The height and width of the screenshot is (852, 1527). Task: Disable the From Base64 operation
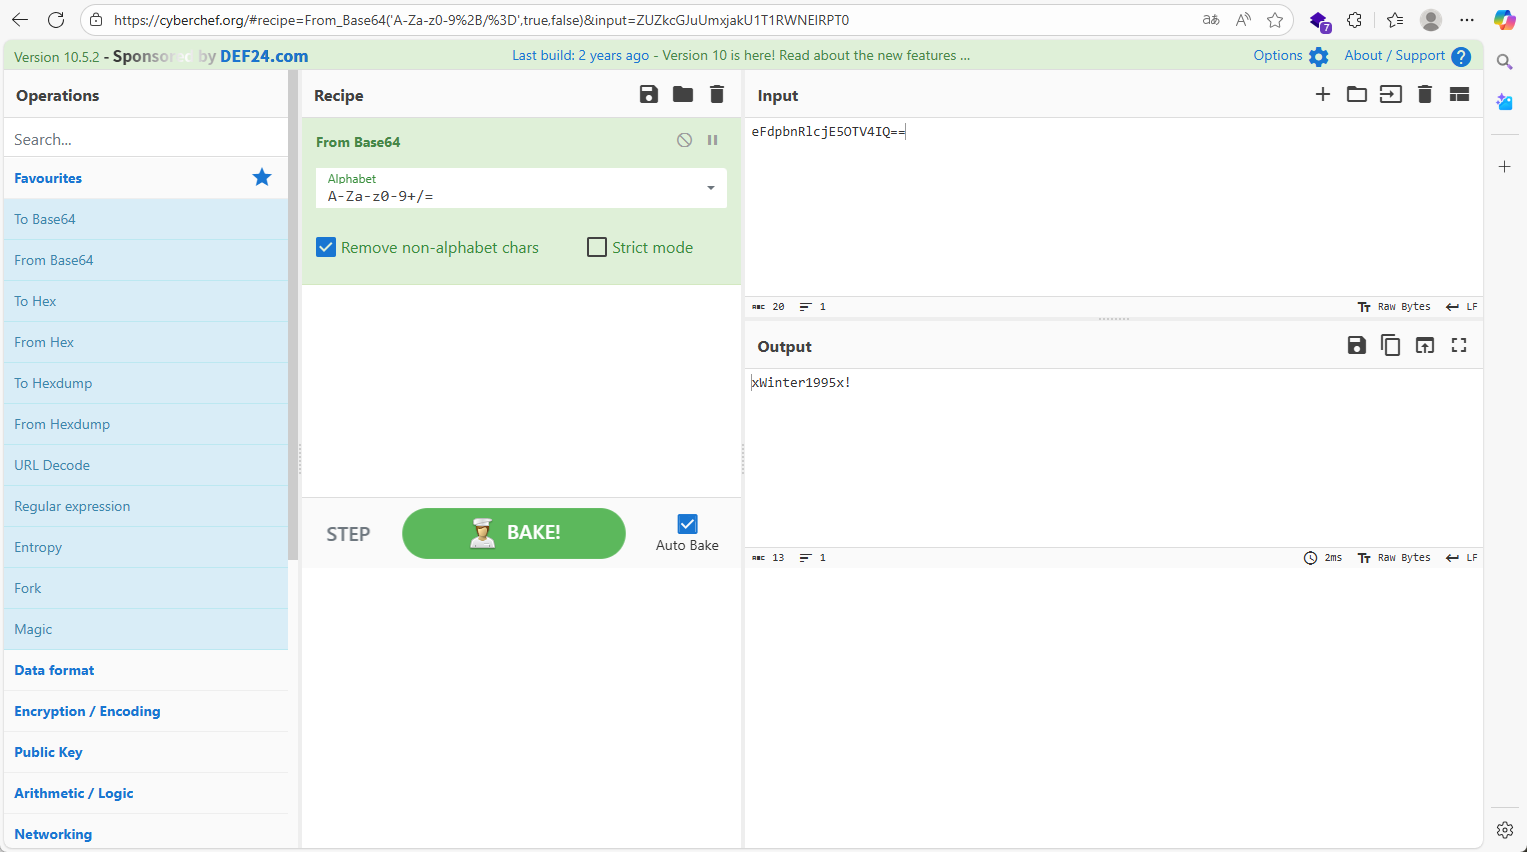tap(684, 140)
